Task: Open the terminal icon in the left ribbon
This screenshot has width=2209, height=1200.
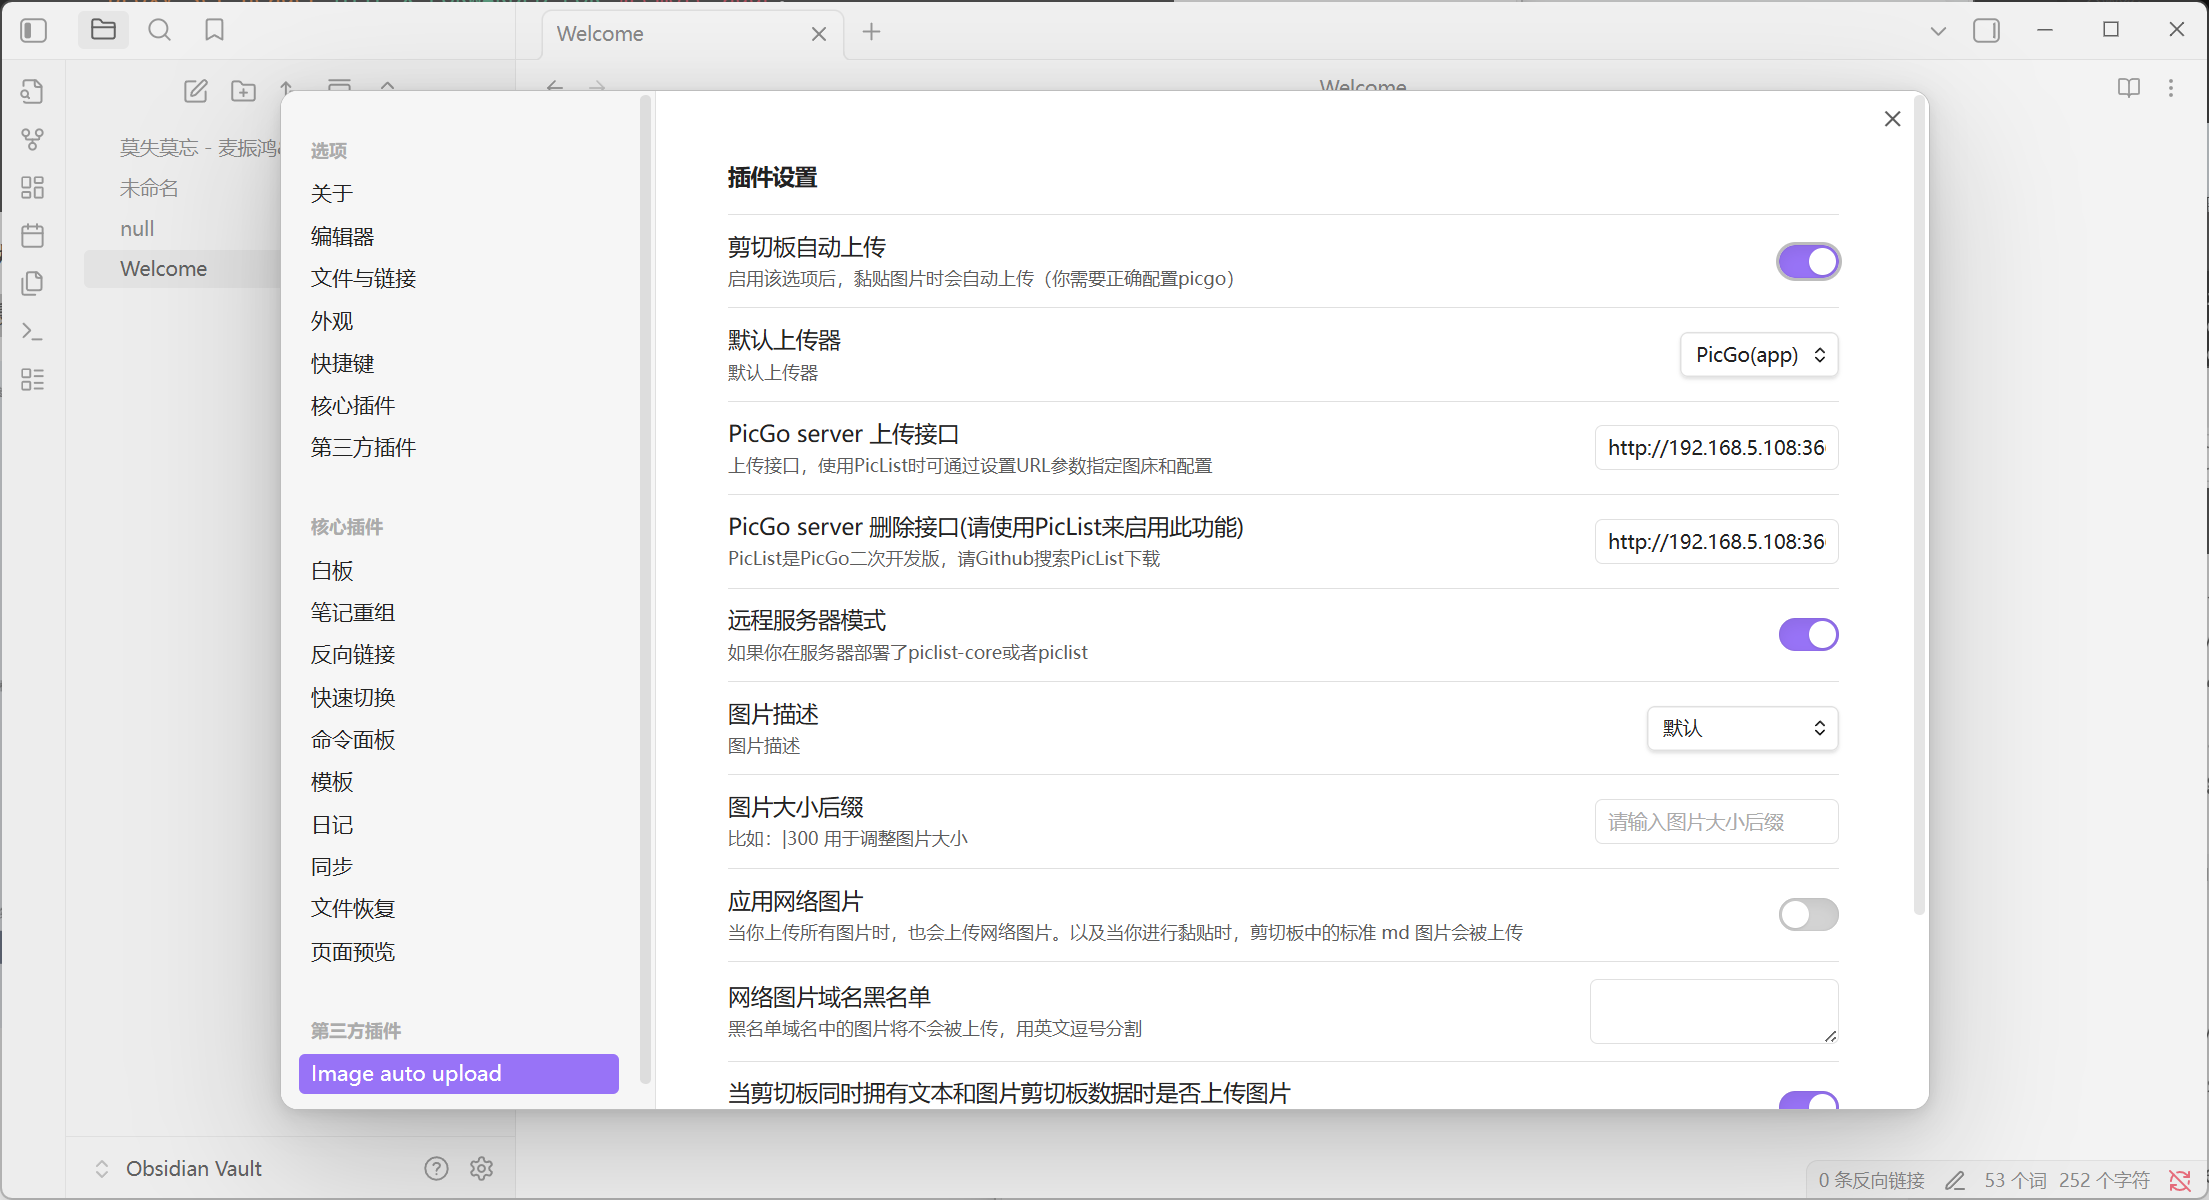Action: coord(33,331)
